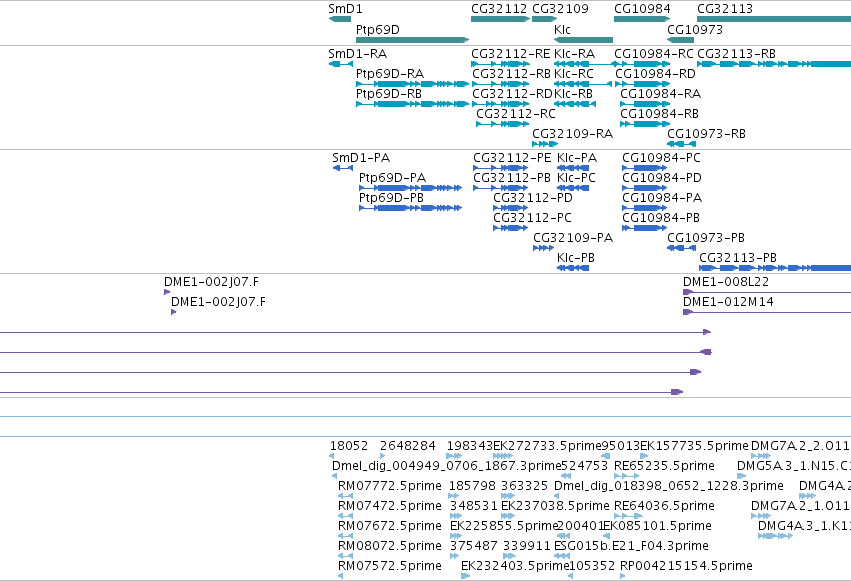Click transcript CG32112-RC
Image resolution: width=851 pixels, height=581 pixels.
(x=503, y=124)
